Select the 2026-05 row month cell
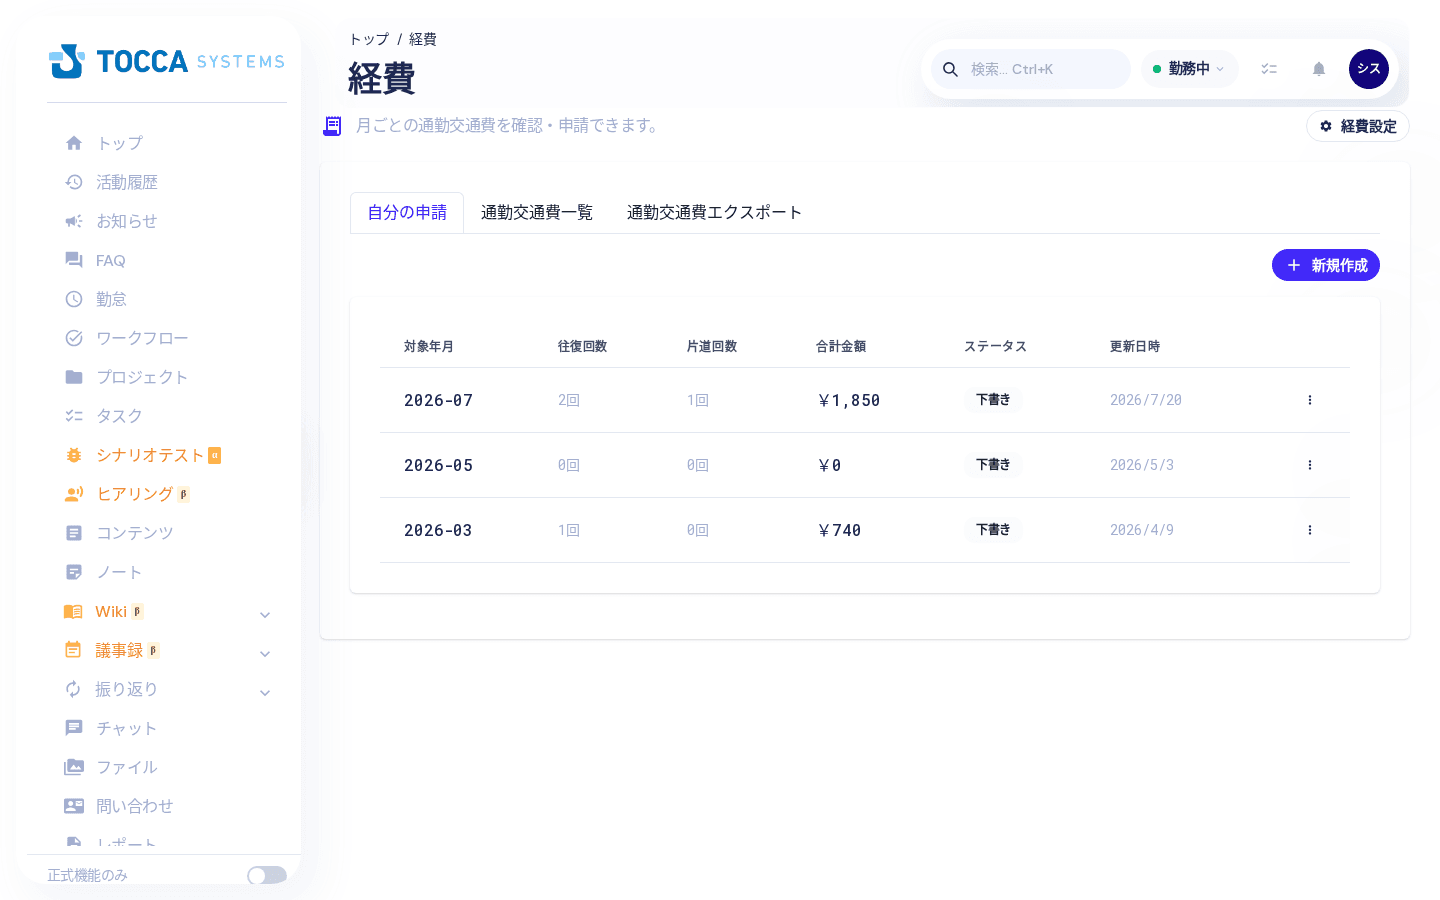 [x=438, y=465]
